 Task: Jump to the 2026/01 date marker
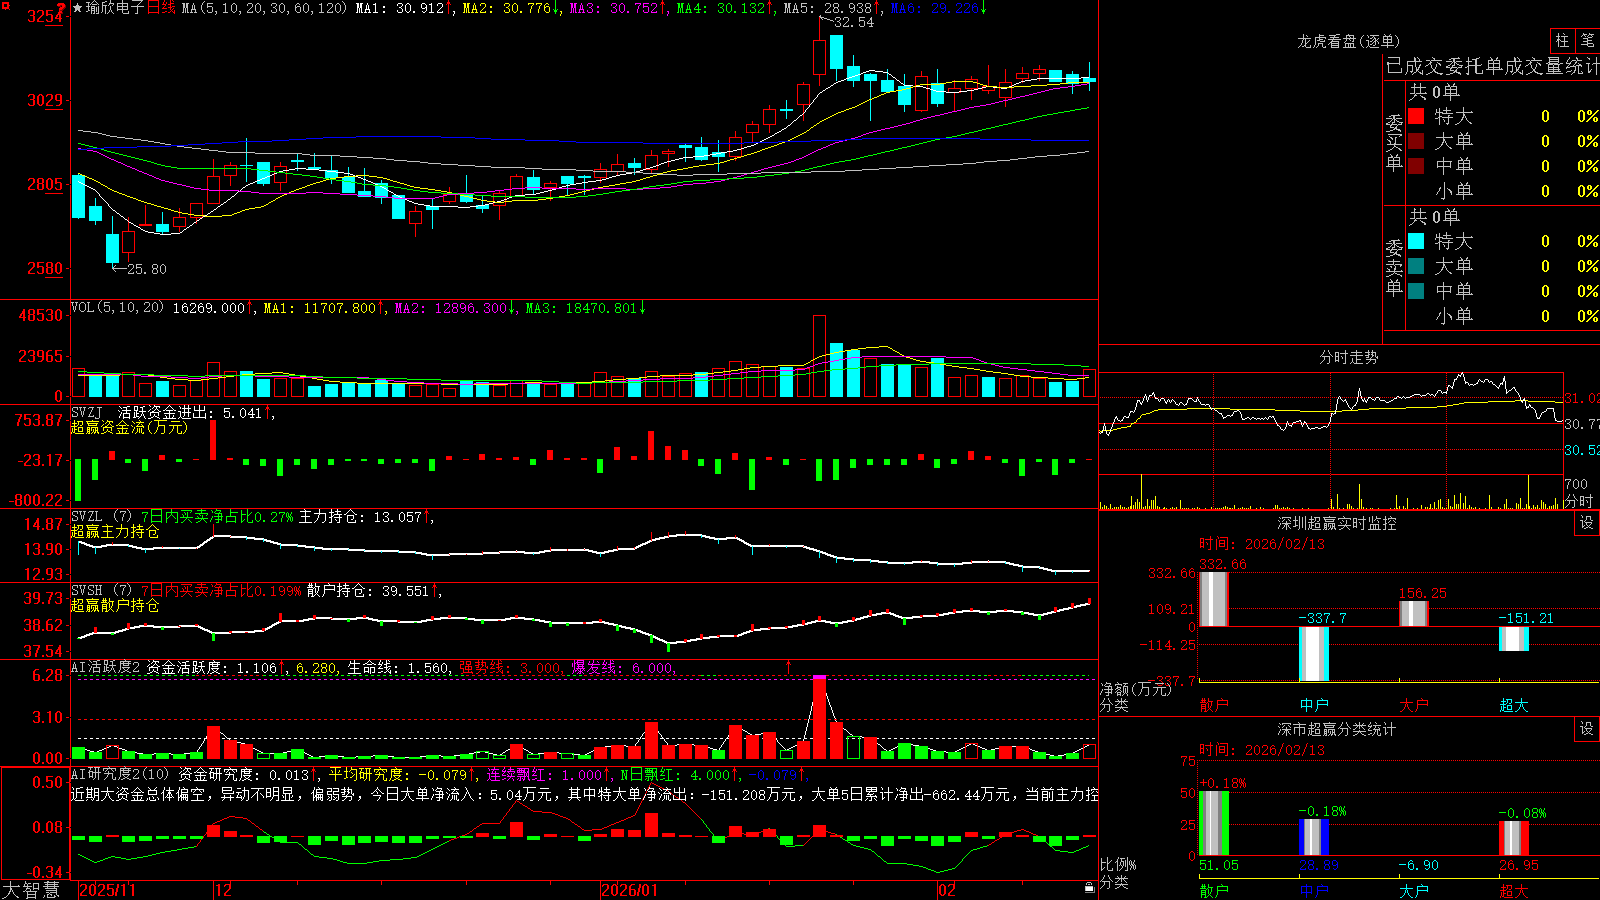[629, 890]
